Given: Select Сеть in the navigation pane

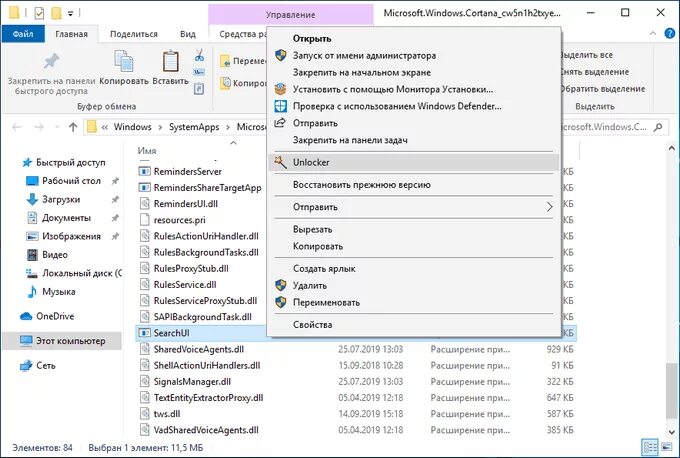Looking at the screenshot, I should [46, 366].
